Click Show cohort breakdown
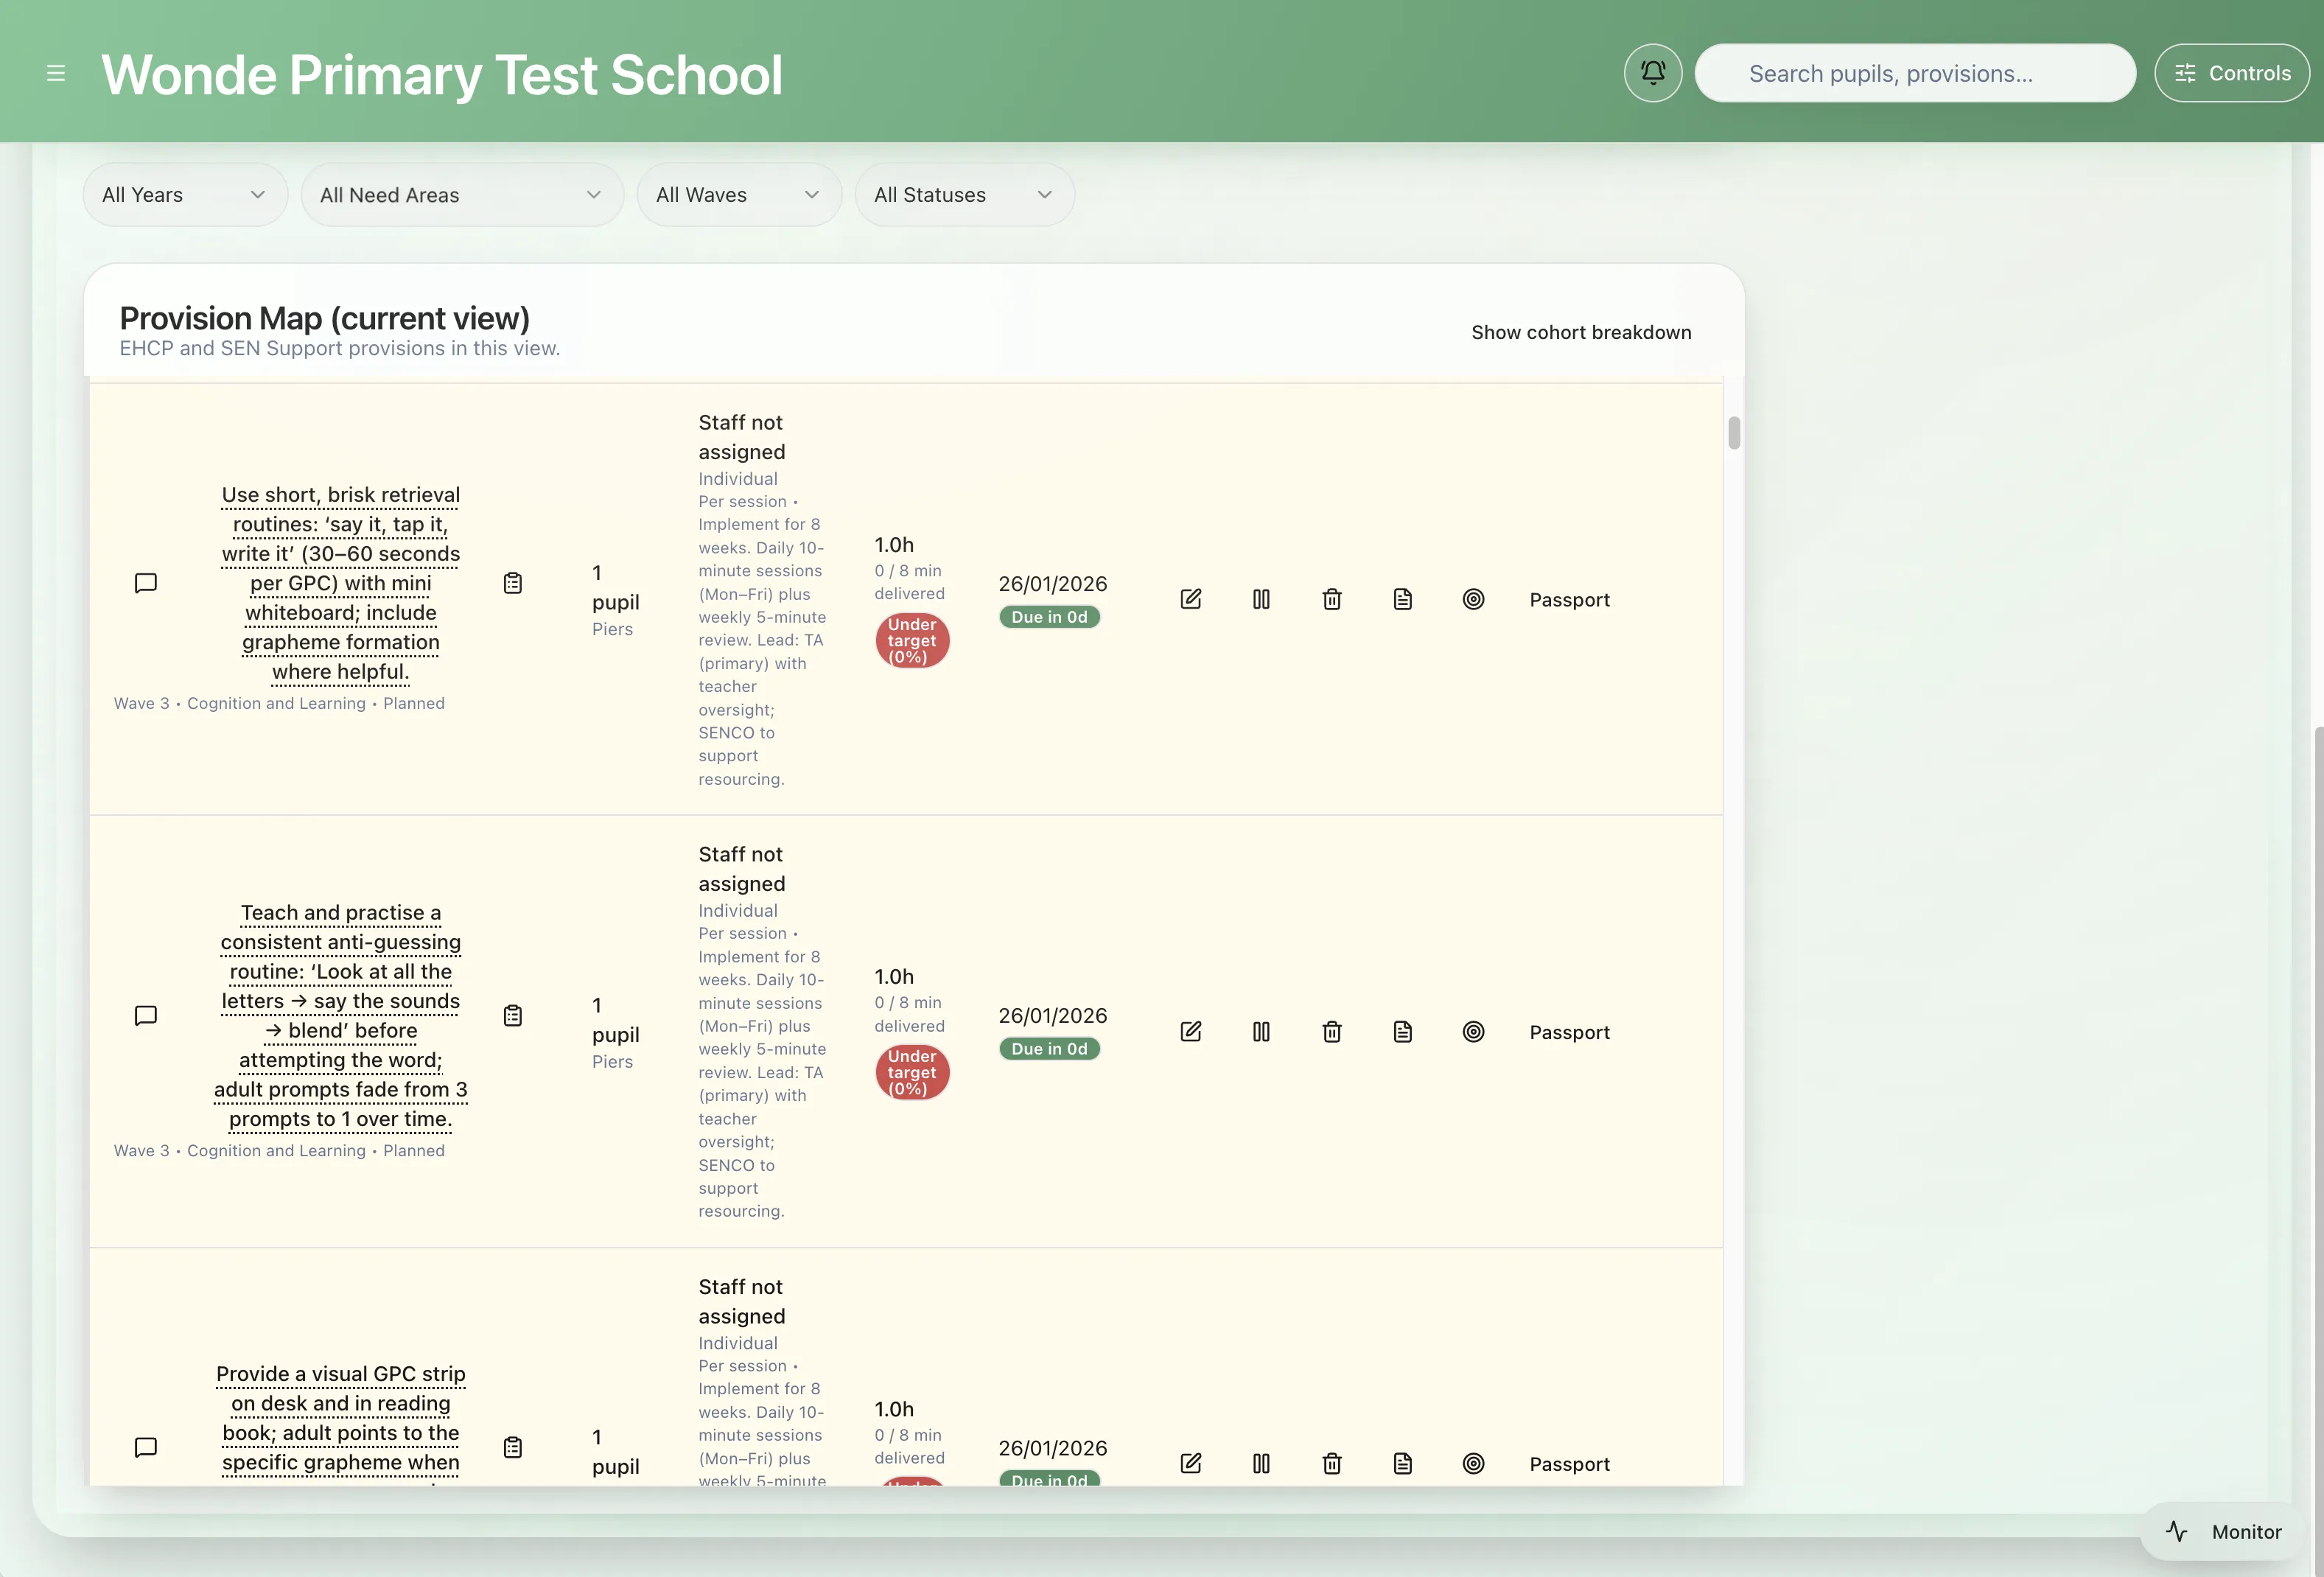 pos(1580,332)
